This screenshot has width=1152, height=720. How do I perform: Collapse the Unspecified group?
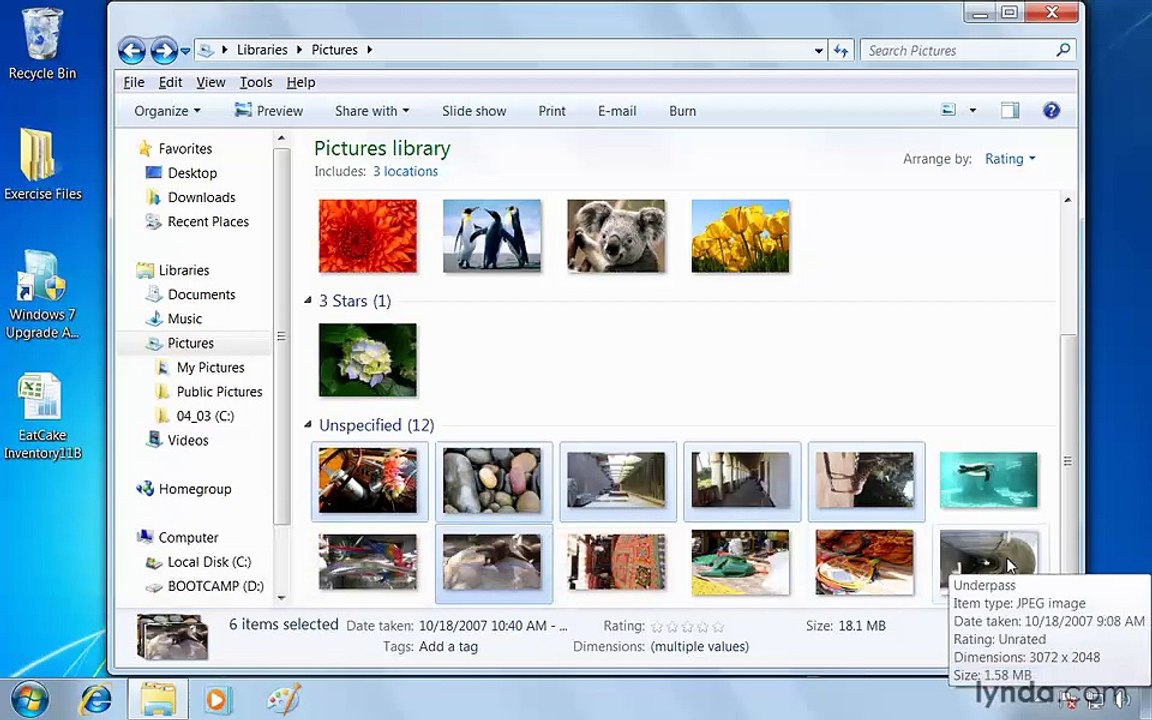(x=308, y=425)
